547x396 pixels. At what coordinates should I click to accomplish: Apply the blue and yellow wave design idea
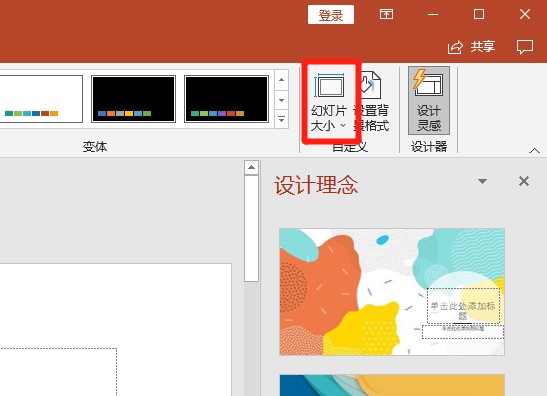click(392, 385)
